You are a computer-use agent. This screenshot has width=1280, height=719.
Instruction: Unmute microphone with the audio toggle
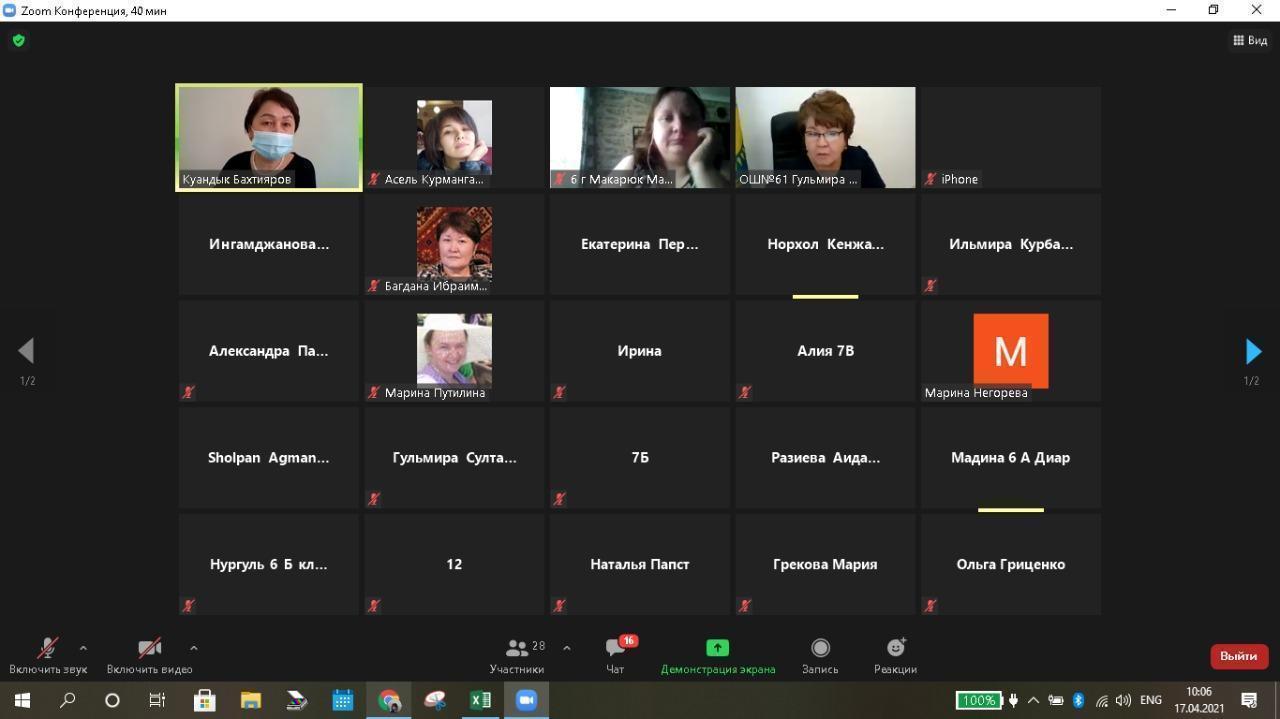[x=47, y=649]
